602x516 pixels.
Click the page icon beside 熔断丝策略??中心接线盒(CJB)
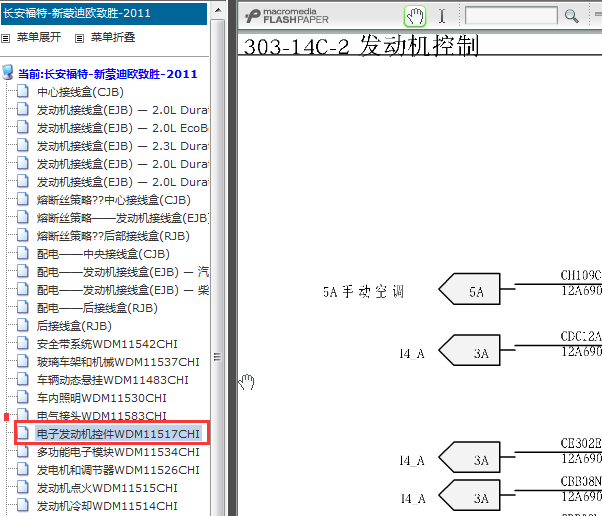tap(23, 199)
